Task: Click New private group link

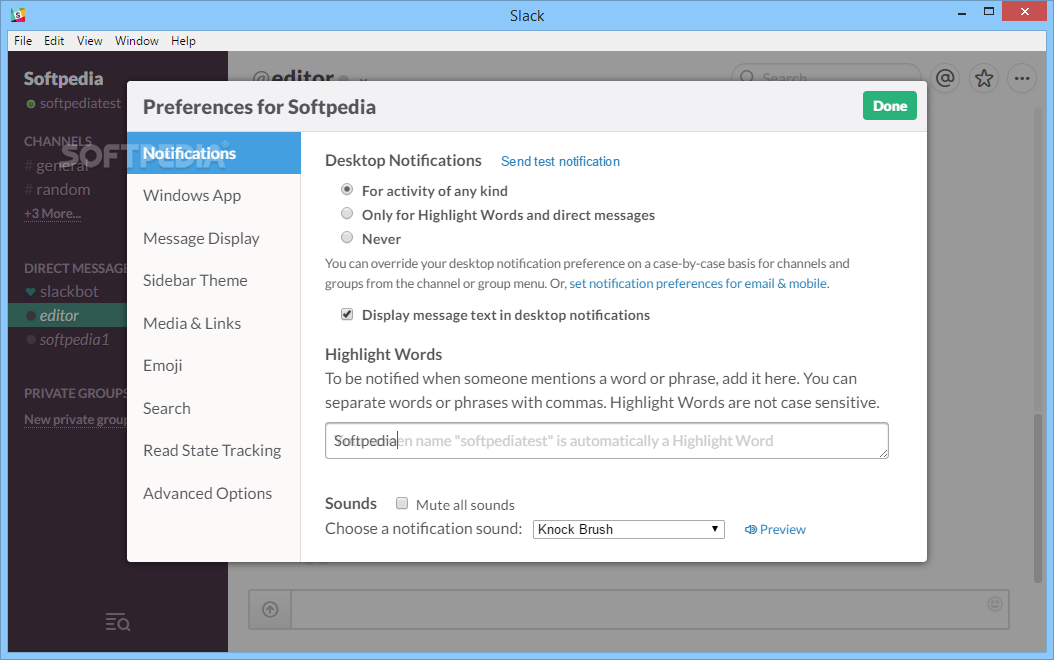Action: coord(75,419)
